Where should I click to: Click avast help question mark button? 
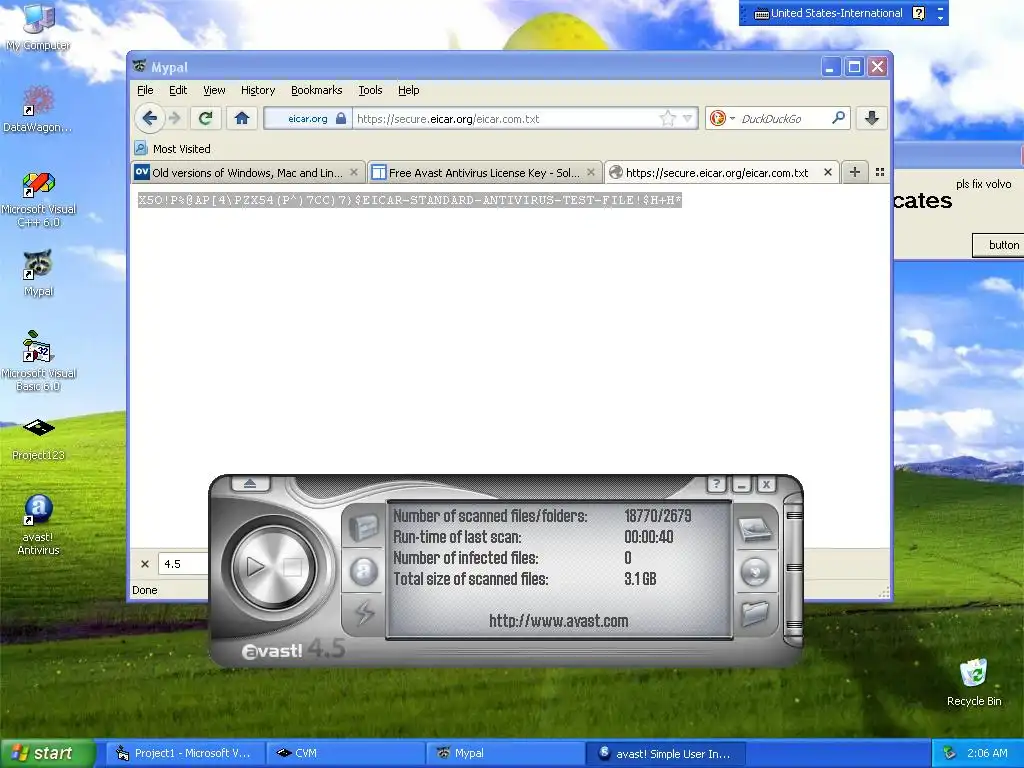pos(716,484)
